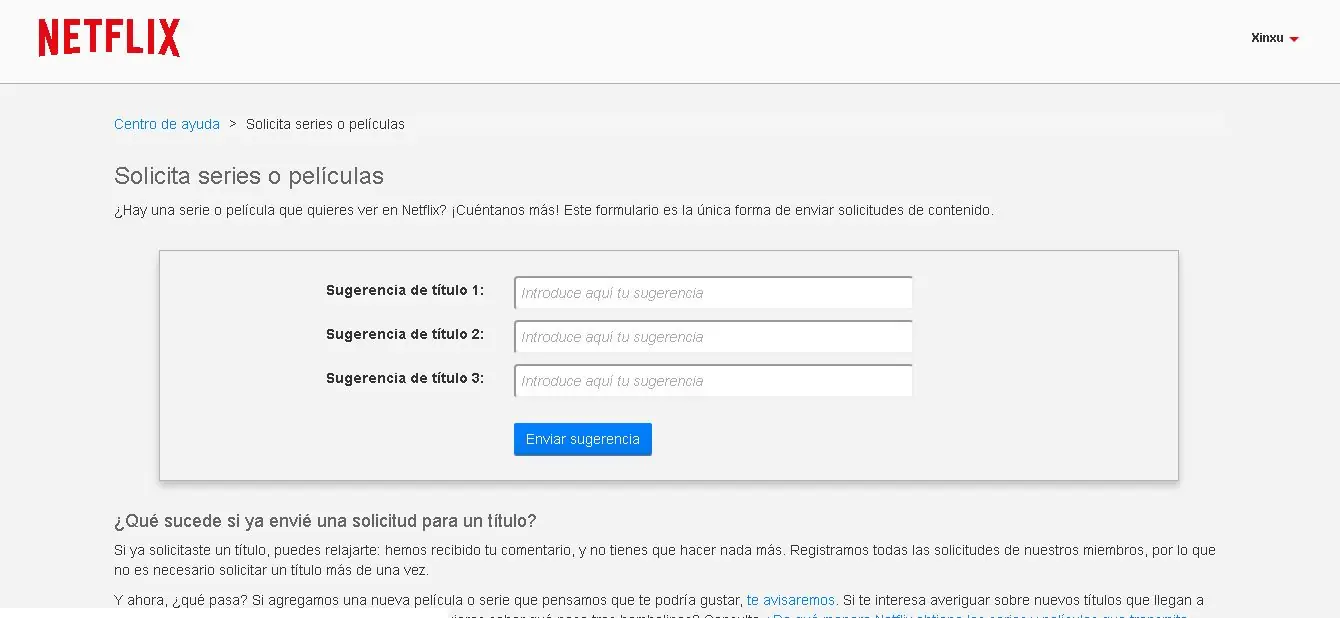Click the 'Sugerencia de título 1:' label

pyautogui.click(x=405, y=290)
